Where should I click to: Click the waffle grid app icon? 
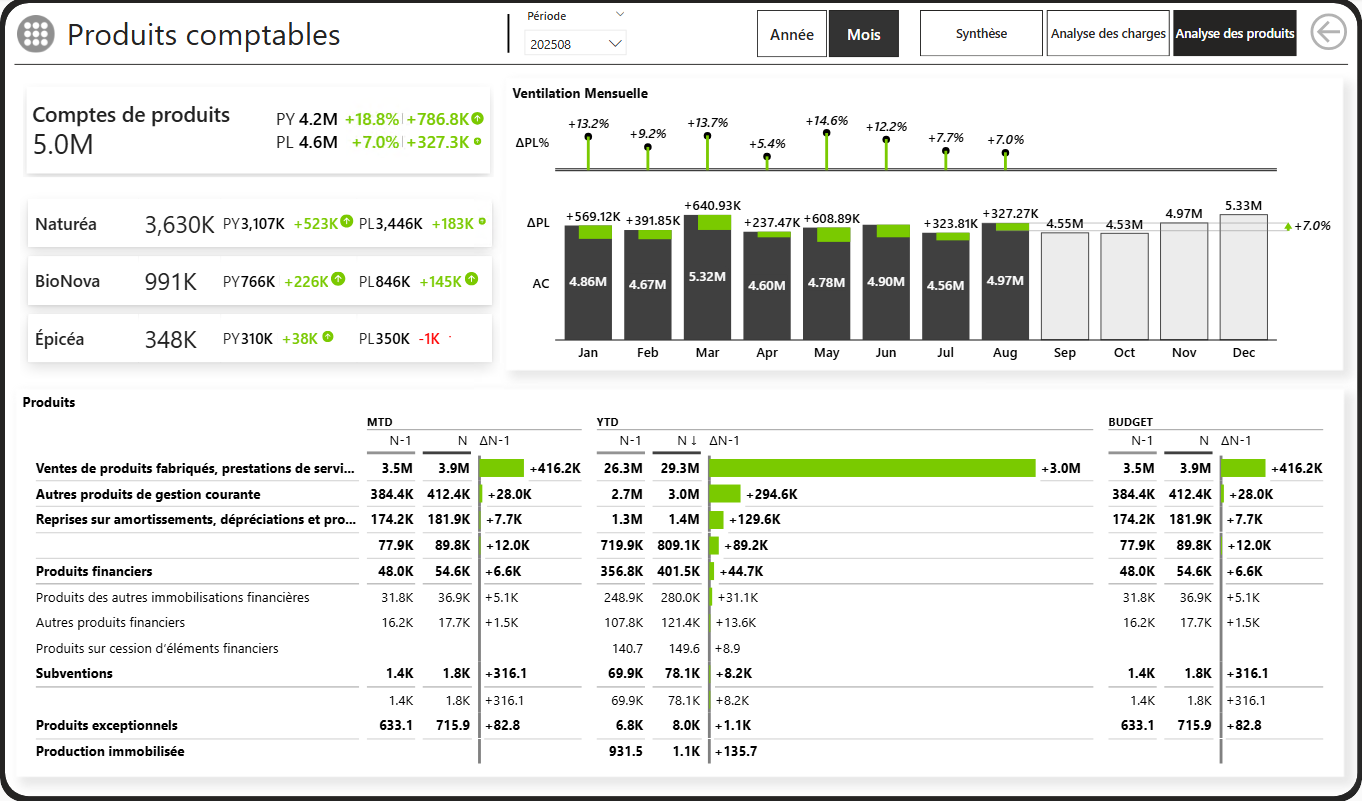coord(36,33)
